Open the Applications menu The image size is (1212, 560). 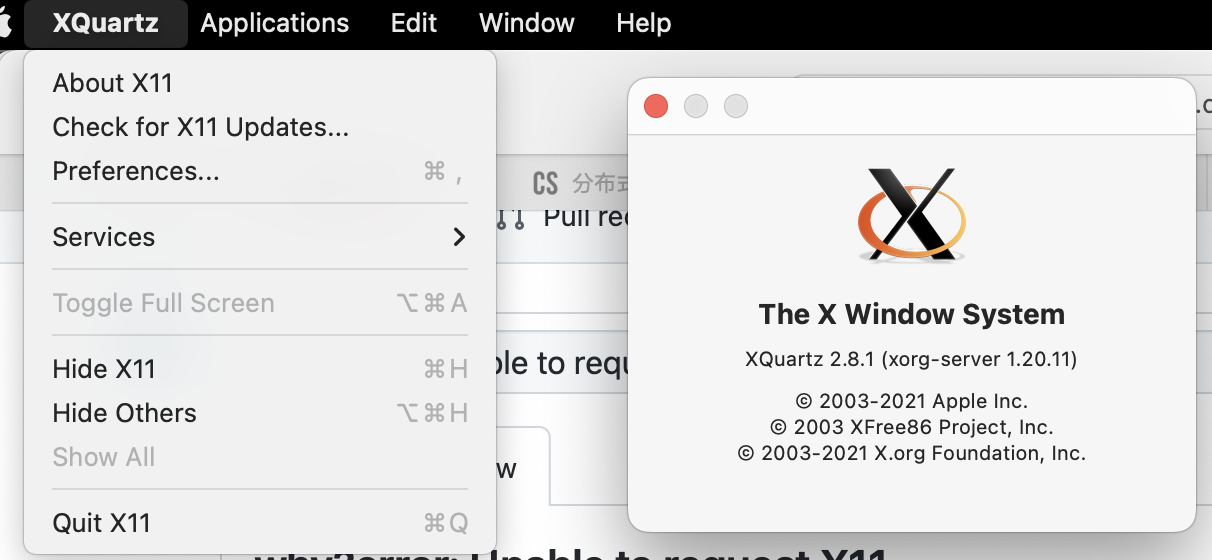coord(275,23)
